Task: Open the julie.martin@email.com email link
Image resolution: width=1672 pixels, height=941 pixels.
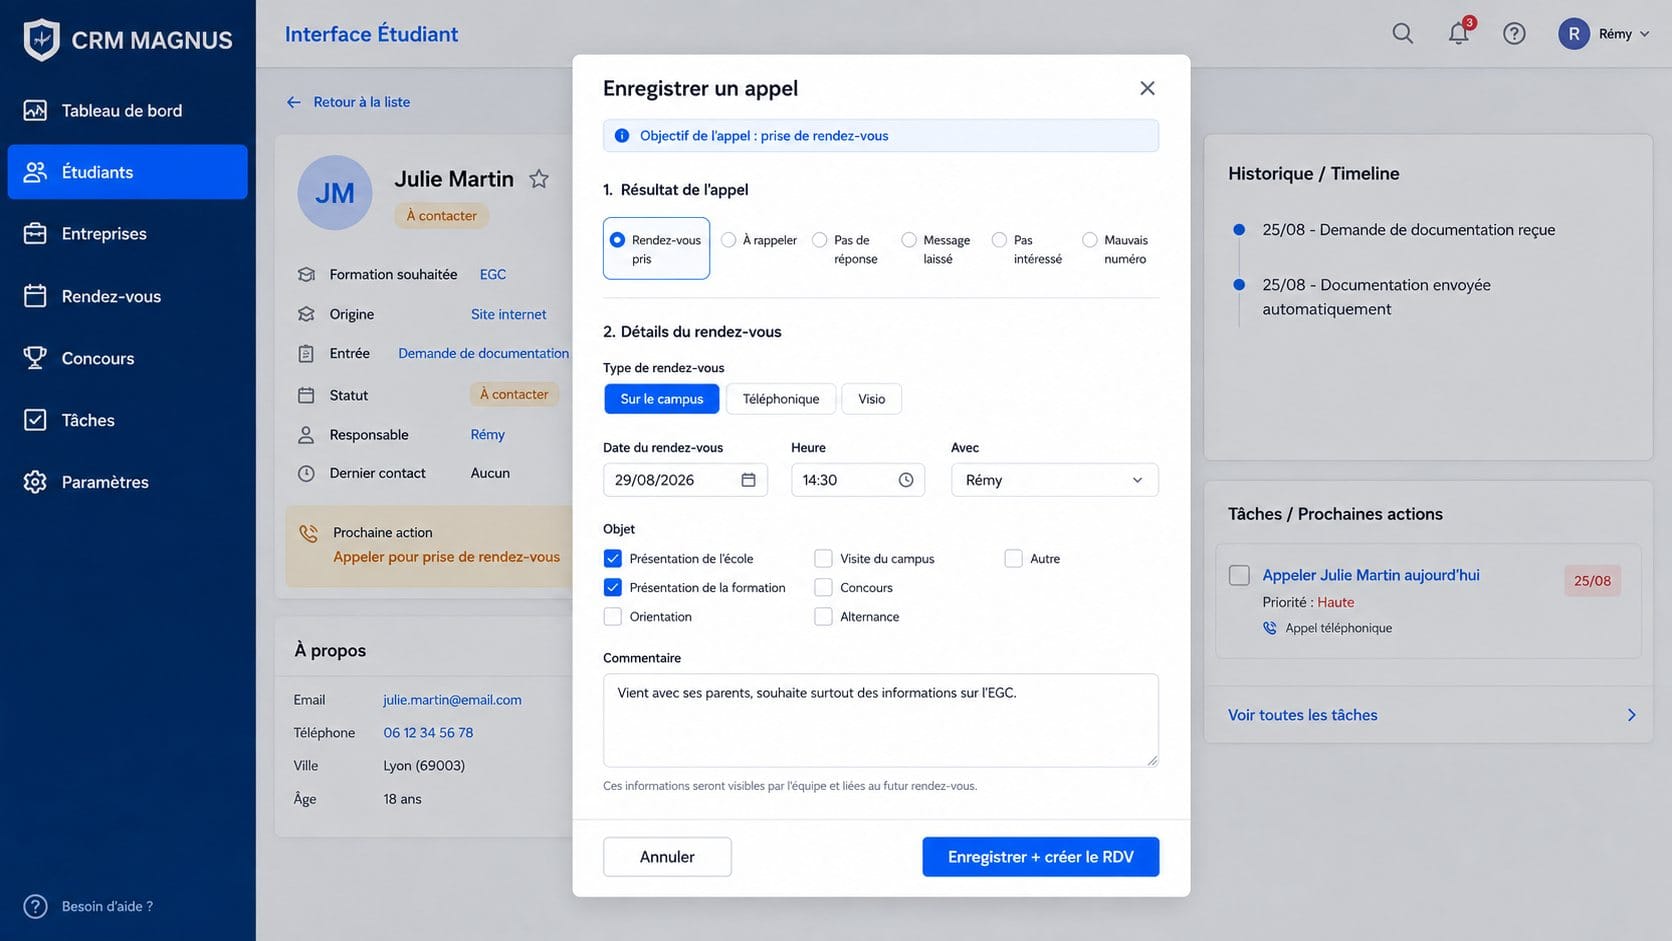Action: (x=452, y=700)
